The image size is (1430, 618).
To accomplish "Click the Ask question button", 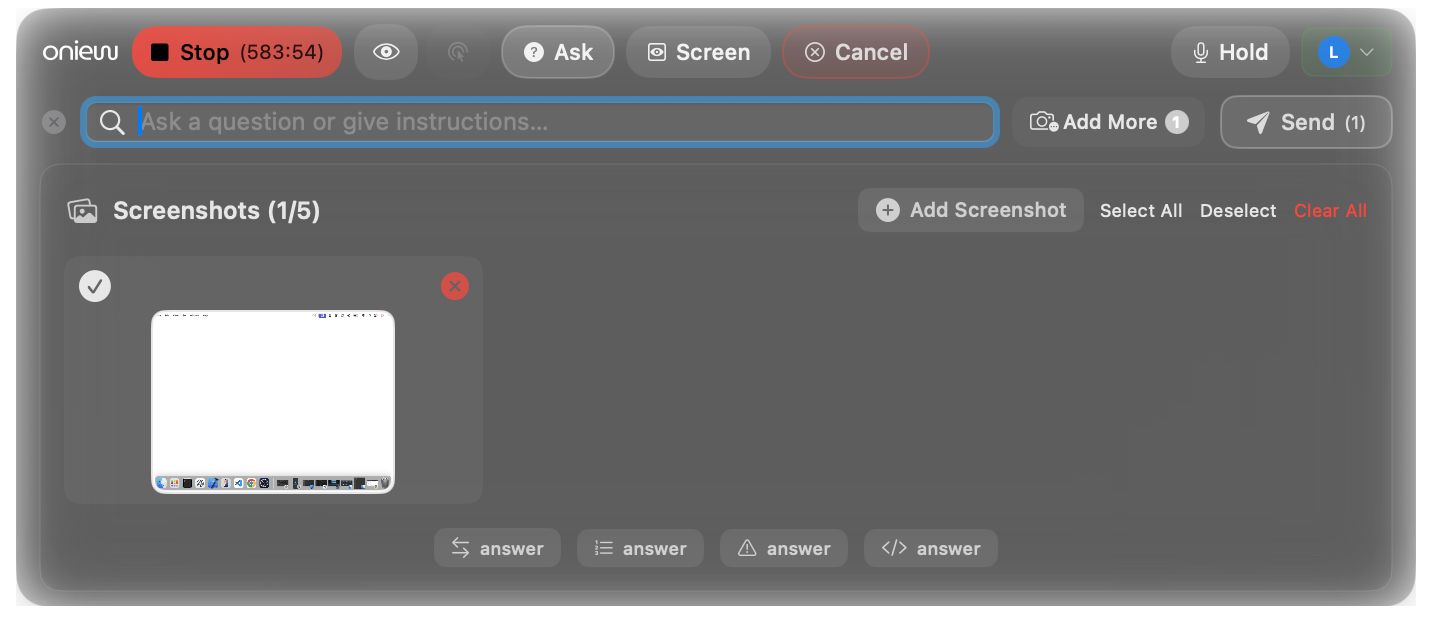I will point(558,52).
